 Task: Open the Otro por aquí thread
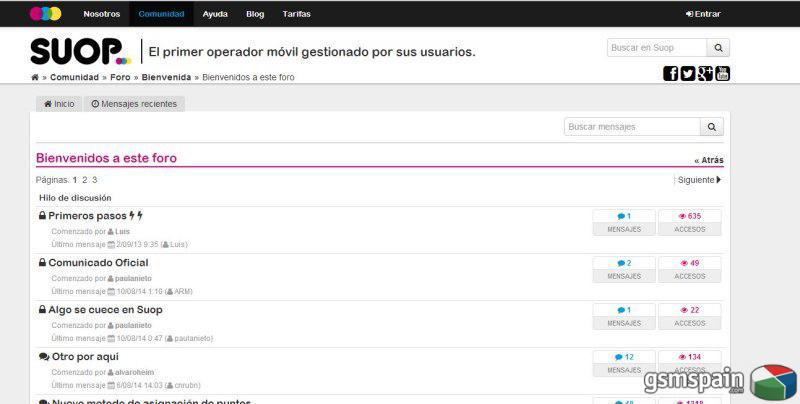coord(85,357)
